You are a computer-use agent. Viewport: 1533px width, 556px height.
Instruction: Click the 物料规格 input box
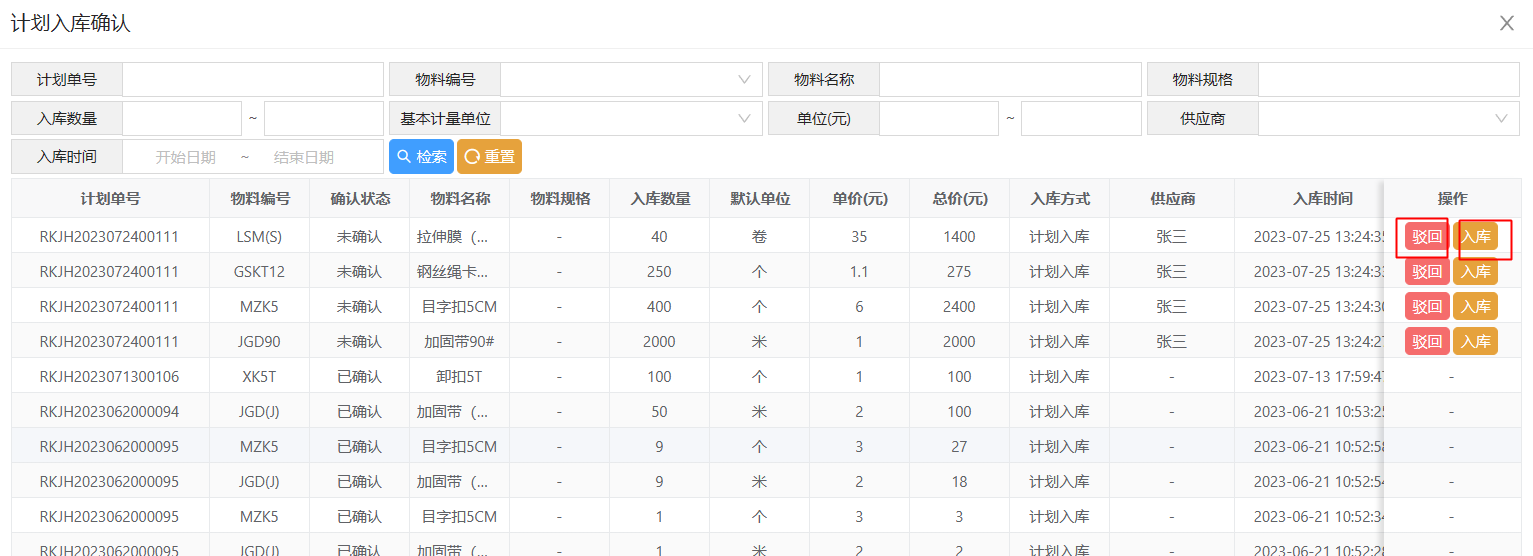pyautogui.click(x=1388, y=80)
